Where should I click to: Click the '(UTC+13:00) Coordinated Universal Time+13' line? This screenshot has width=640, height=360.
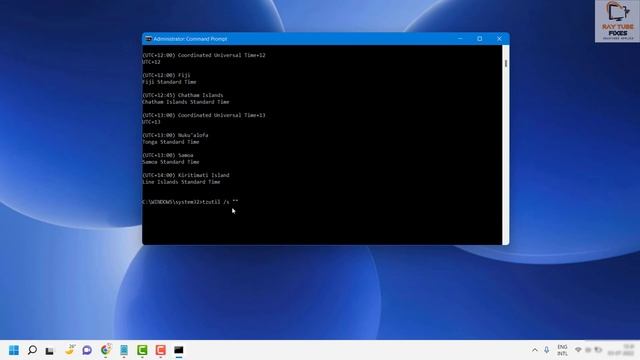pyautogui.click(x=204, y=115)
